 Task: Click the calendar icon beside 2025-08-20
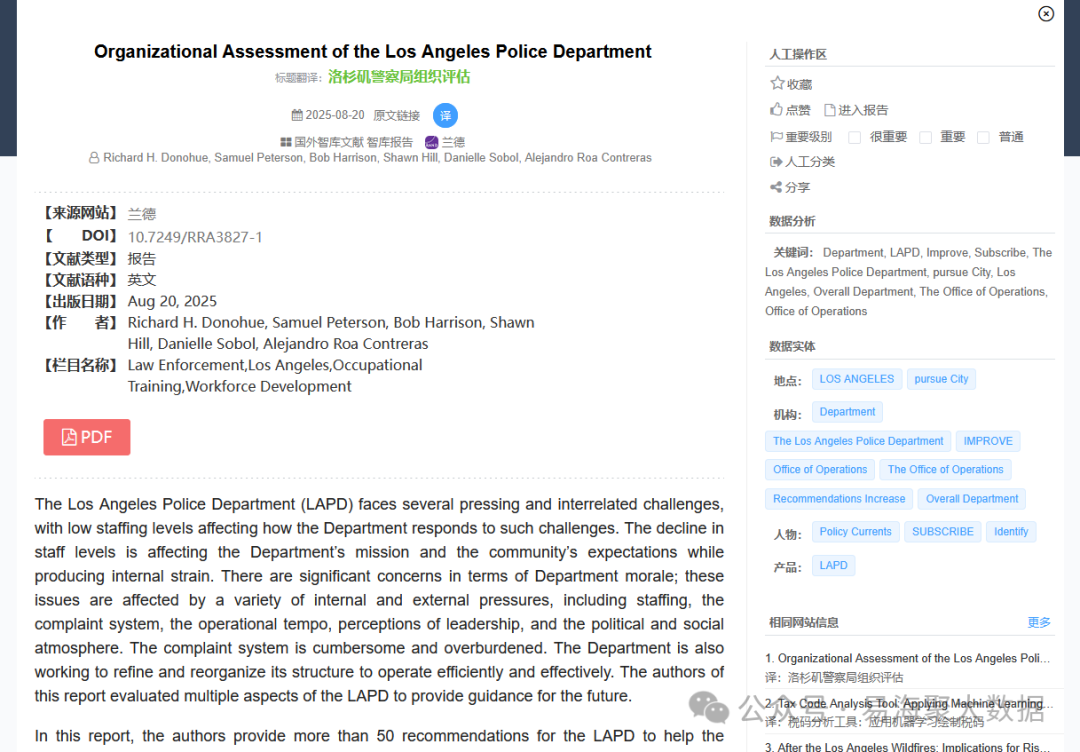click(297, 115)
